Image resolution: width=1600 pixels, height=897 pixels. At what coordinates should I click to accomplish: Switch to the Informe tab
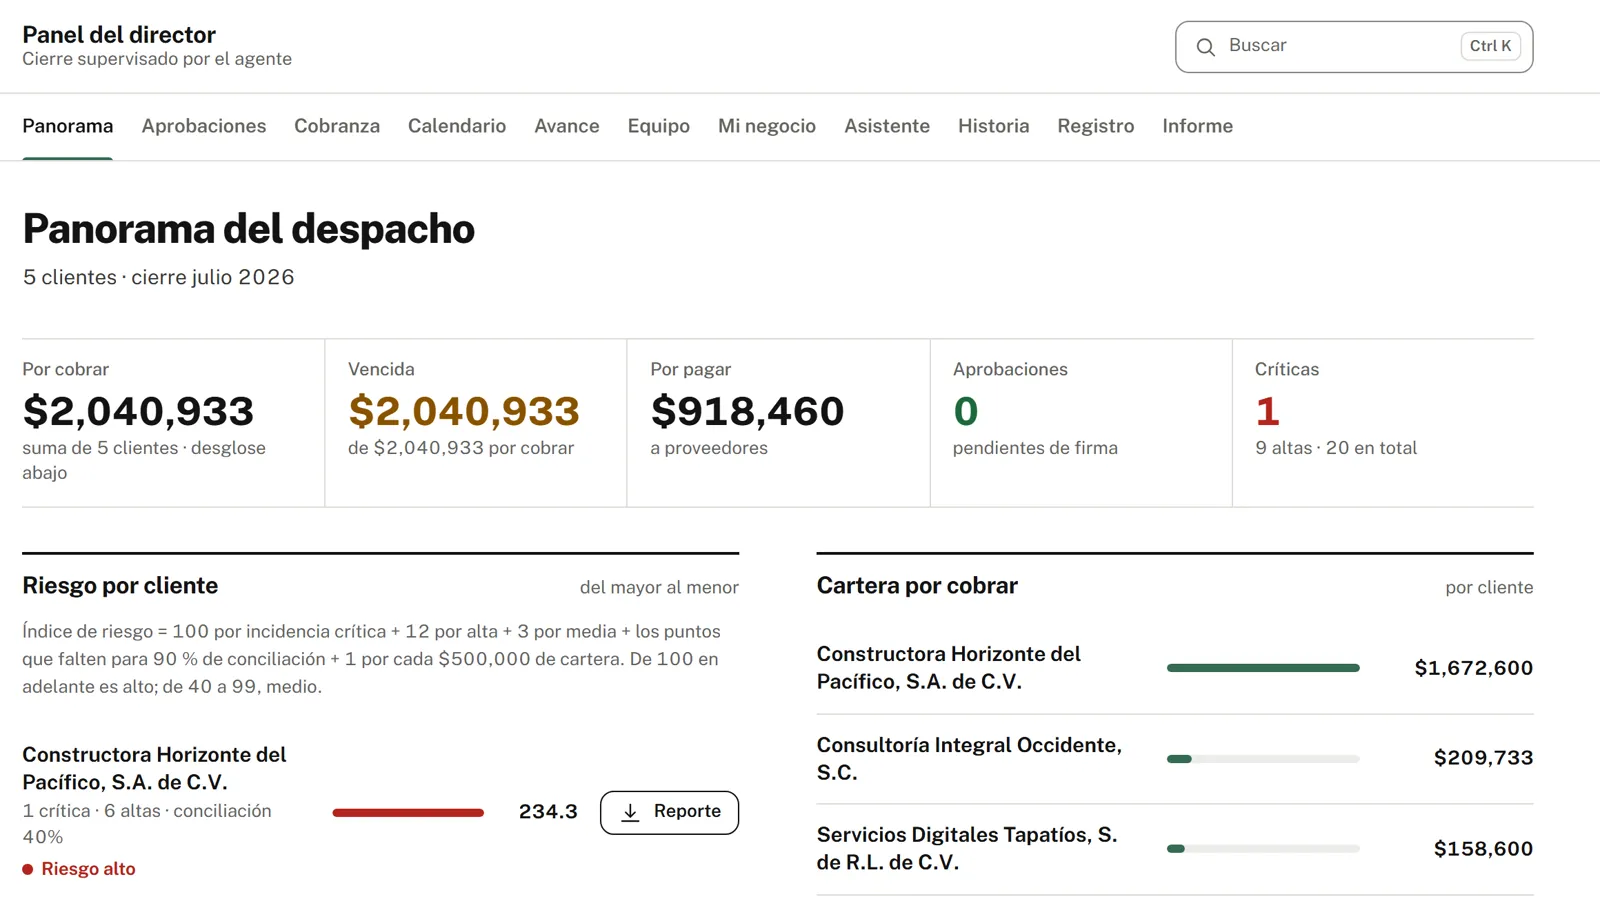pyautogui.click(x=1198, y=126)
